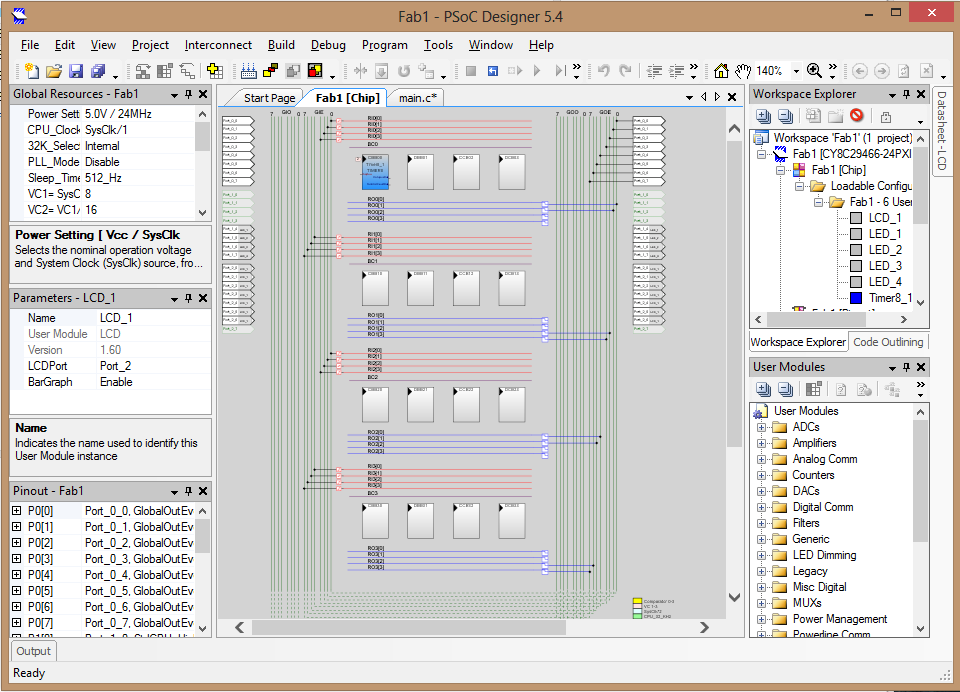This screenshot has height=692, width=960.
Task: Click the zoom magnifier icon
Action: [x=814, y=71]
